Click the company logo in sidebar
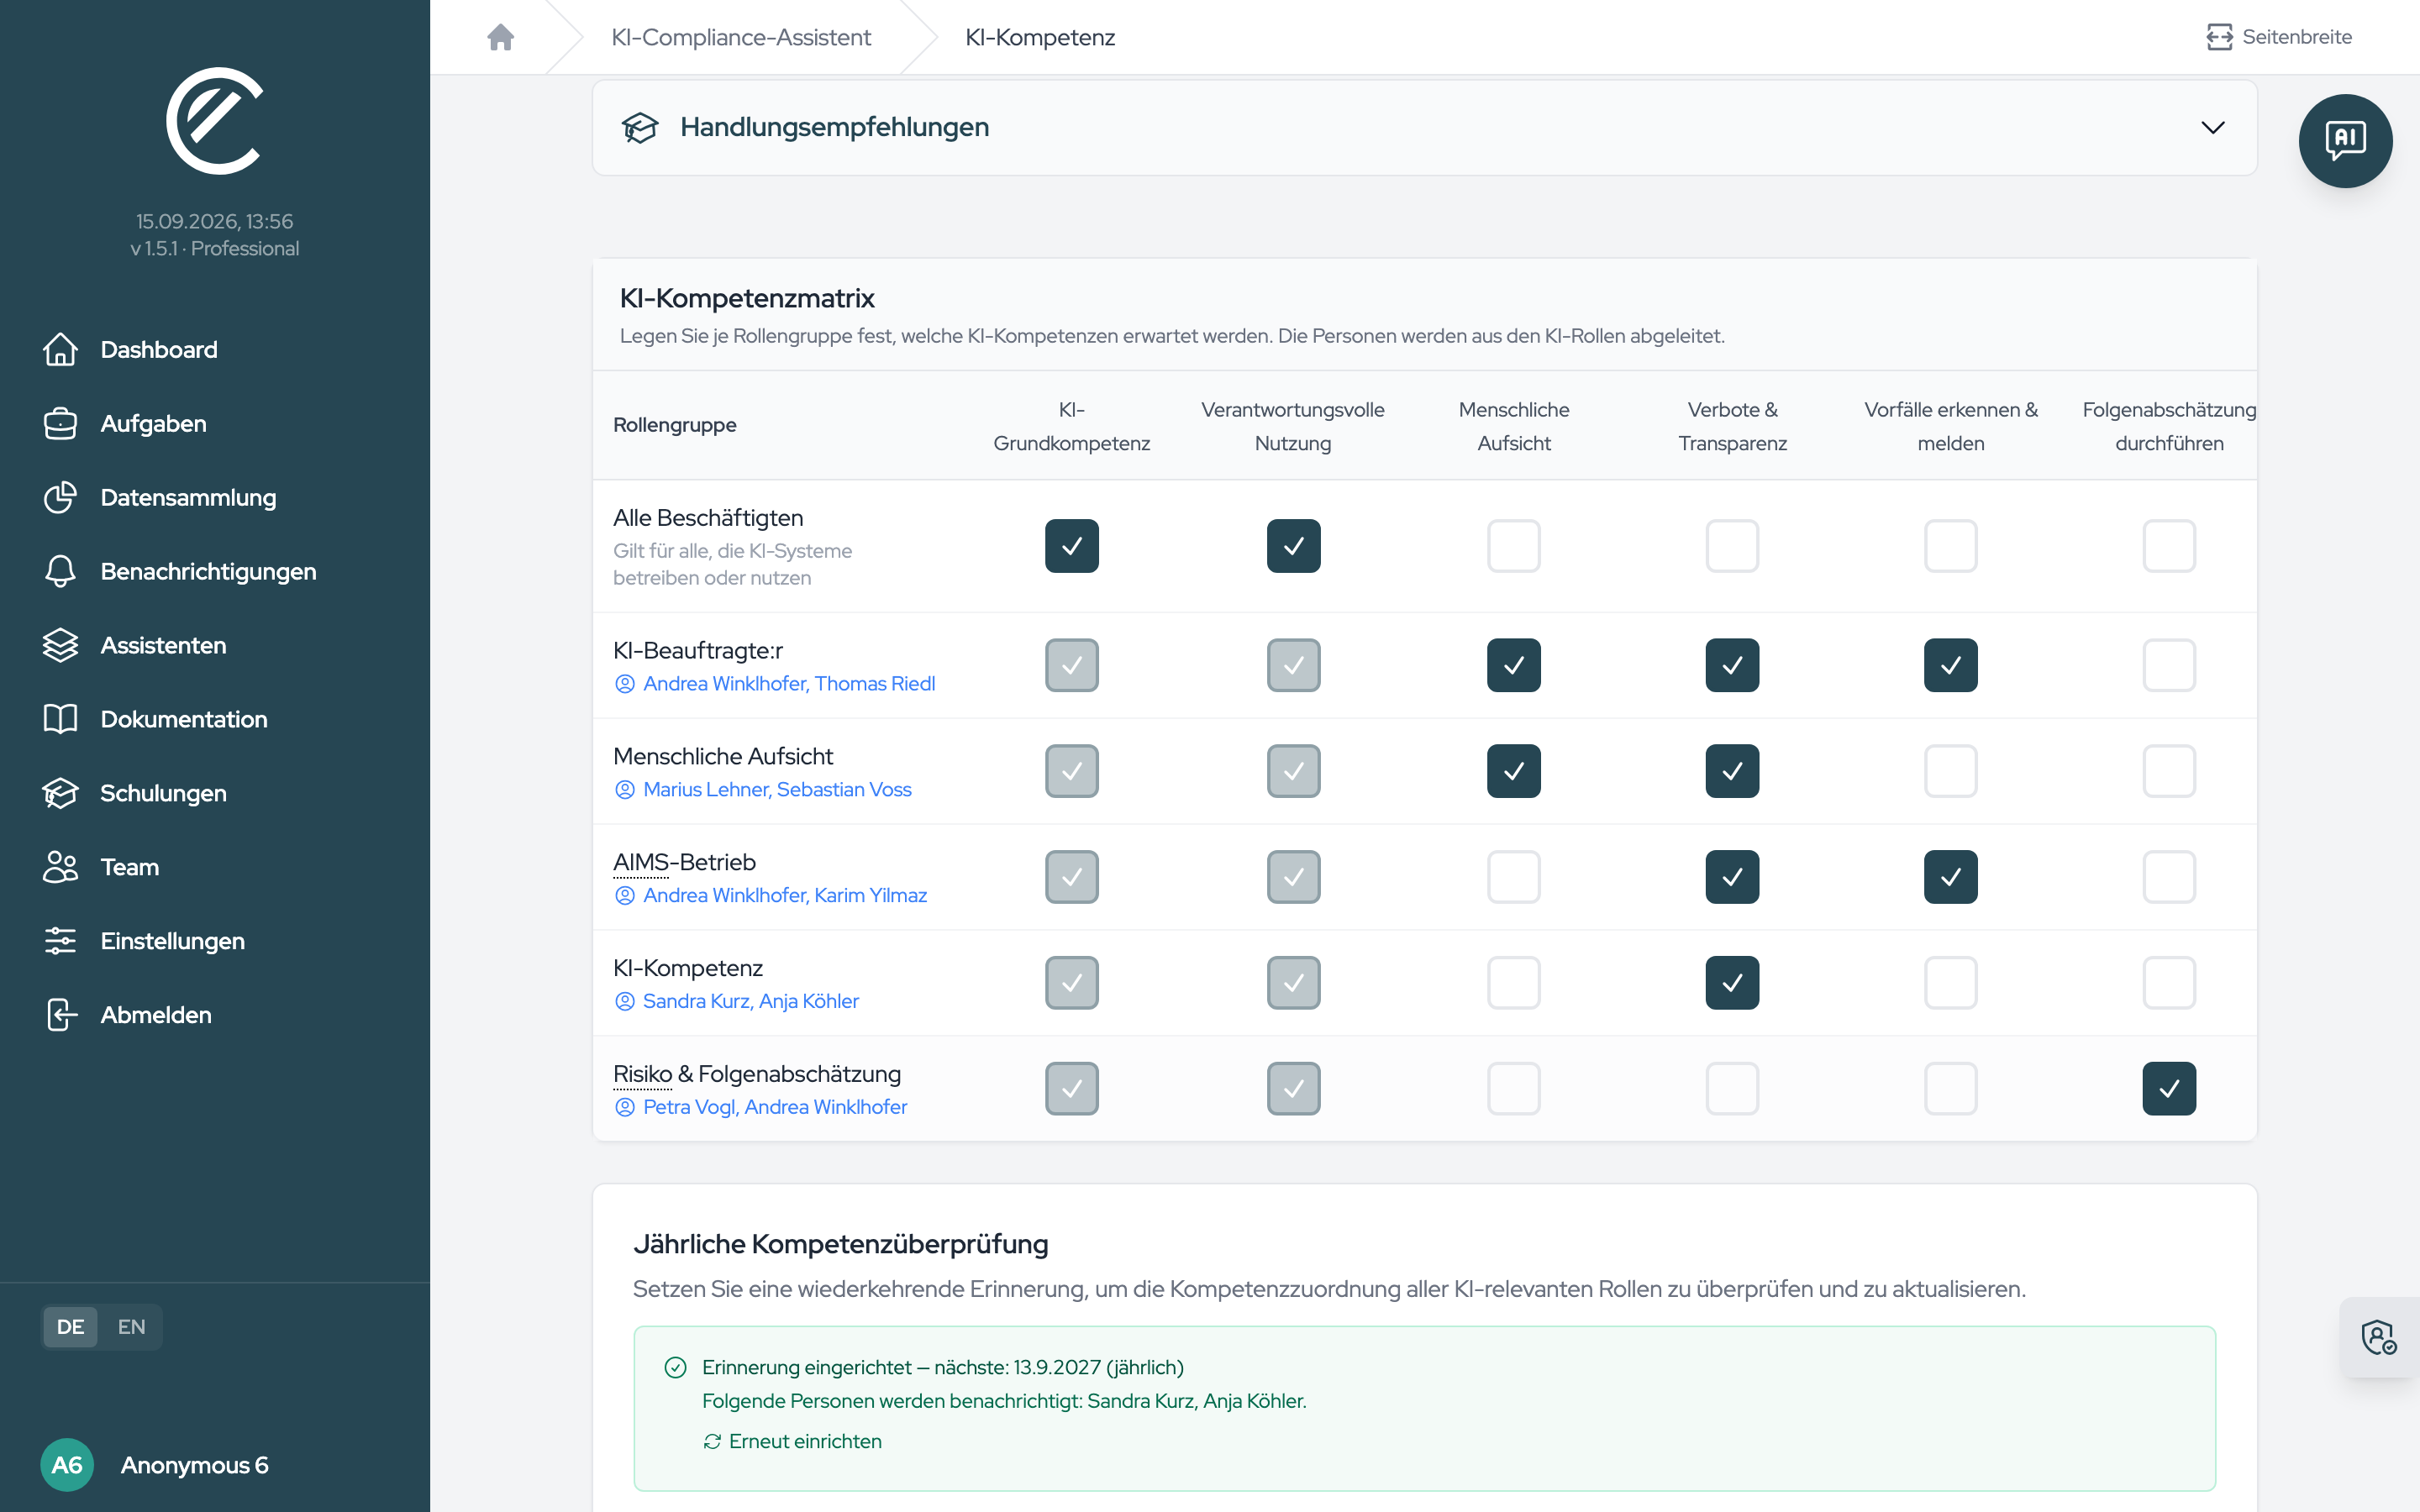 pyautogui.click(x=214, y=121)
